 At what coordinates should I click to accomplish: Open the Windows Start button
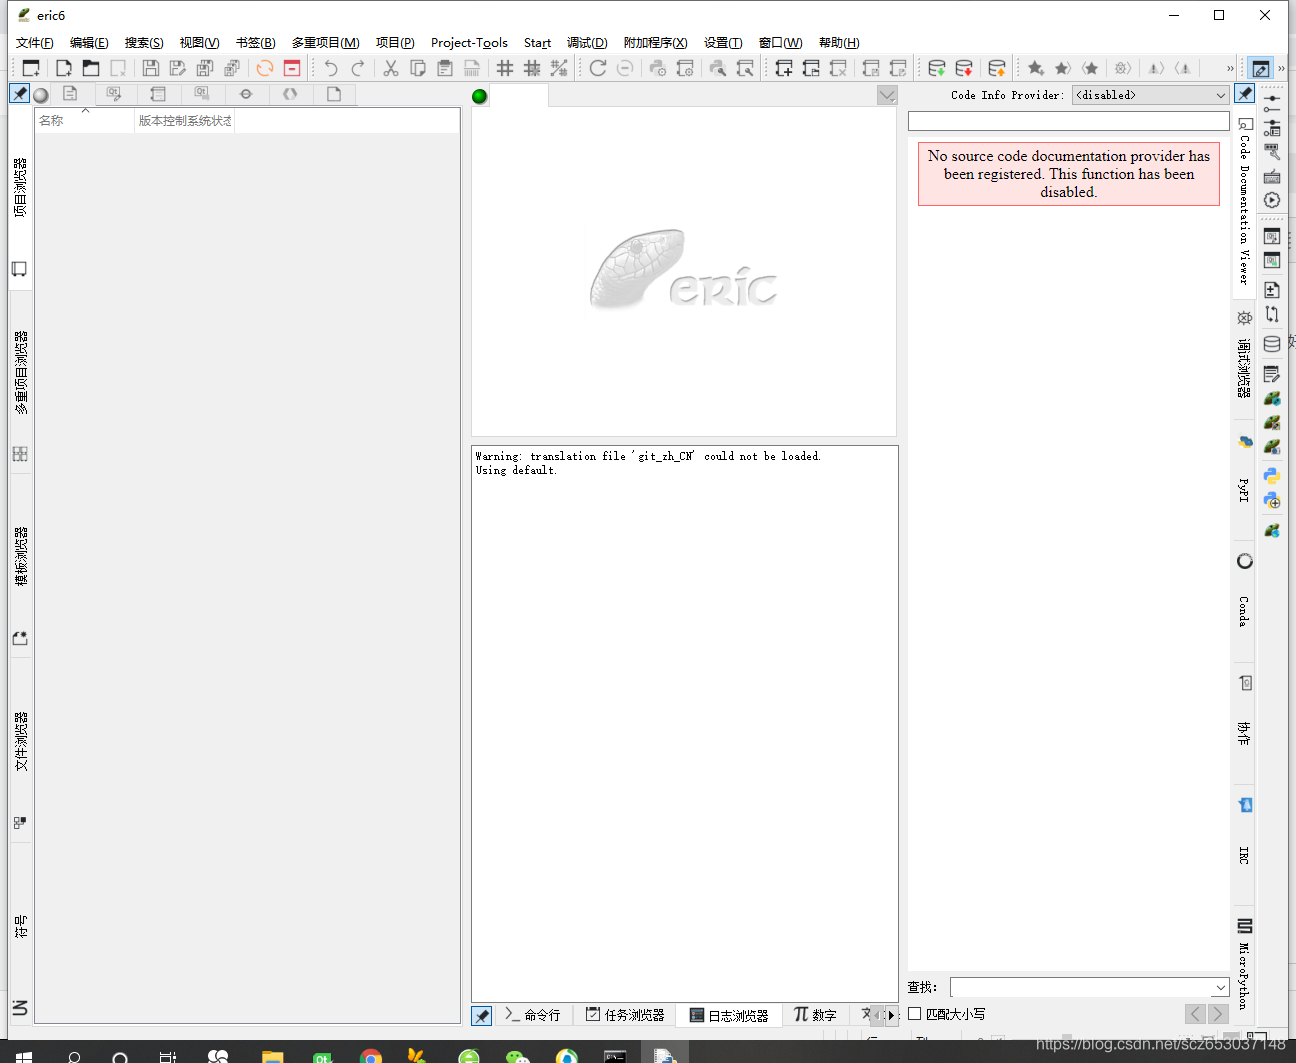point(24,1056)
